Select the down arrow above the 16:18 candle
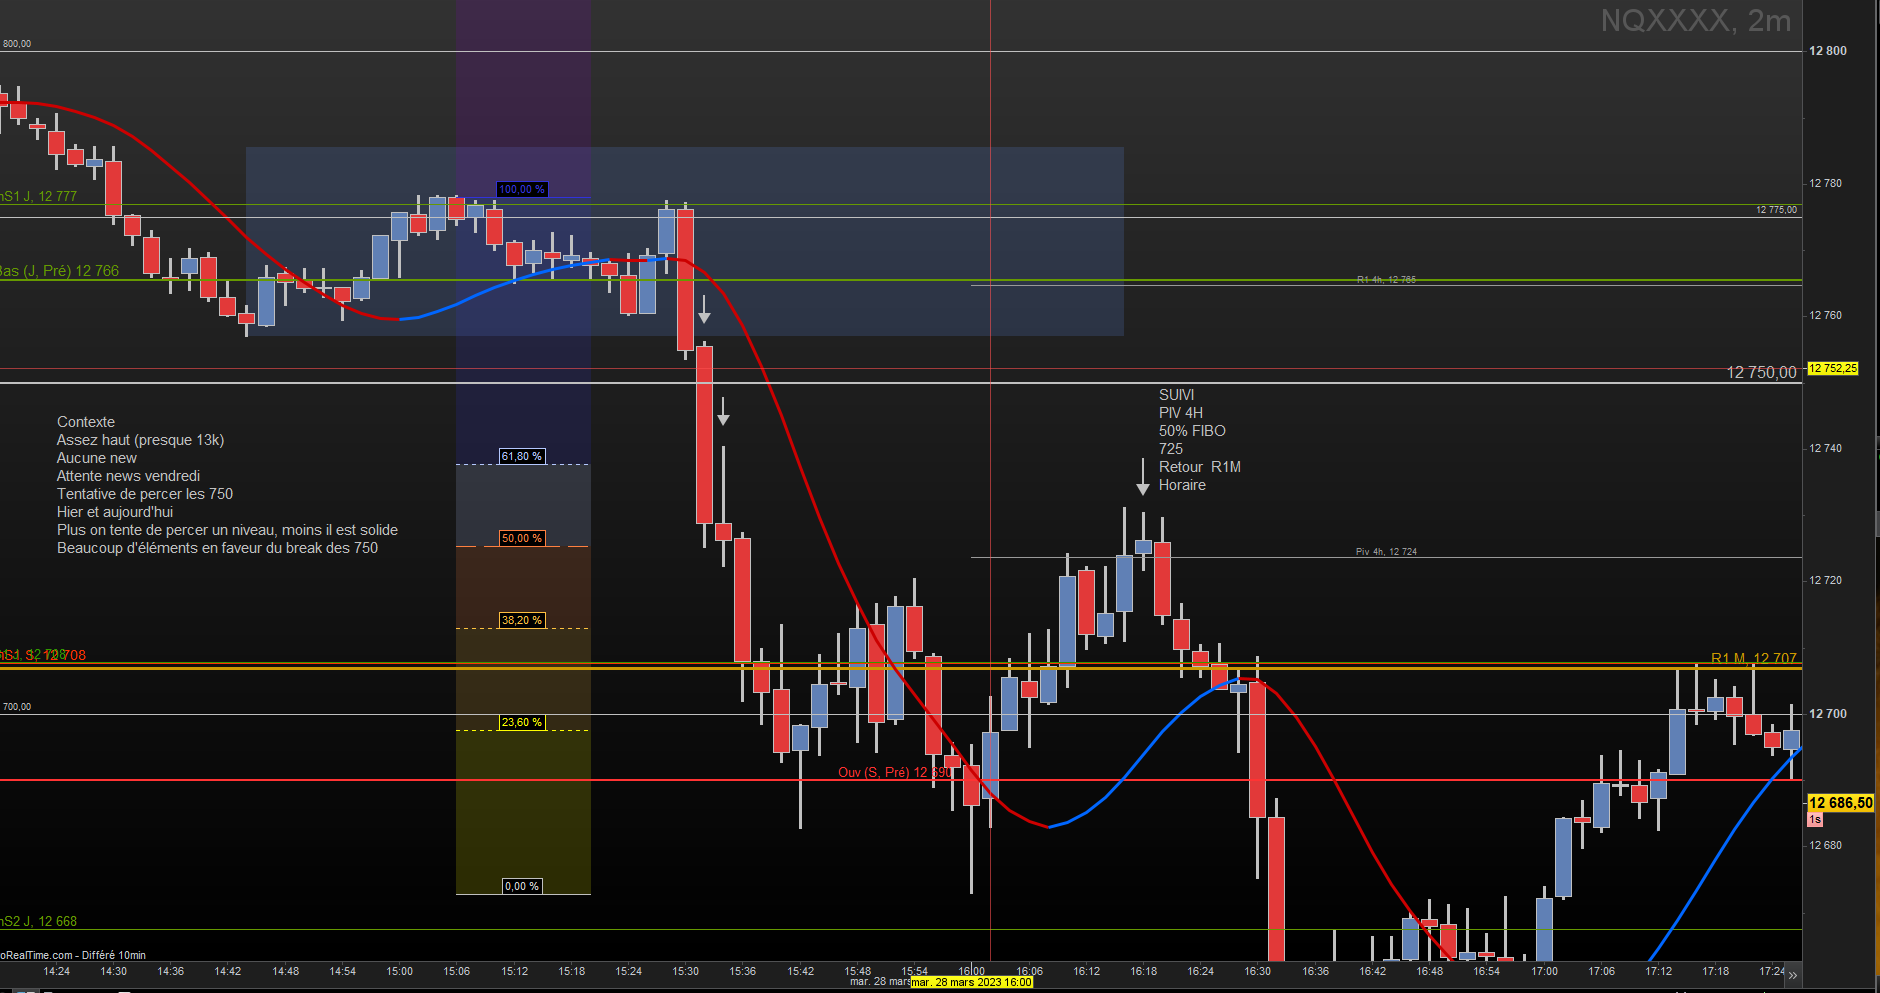1880x993 pixels. tap(1142, 476)
